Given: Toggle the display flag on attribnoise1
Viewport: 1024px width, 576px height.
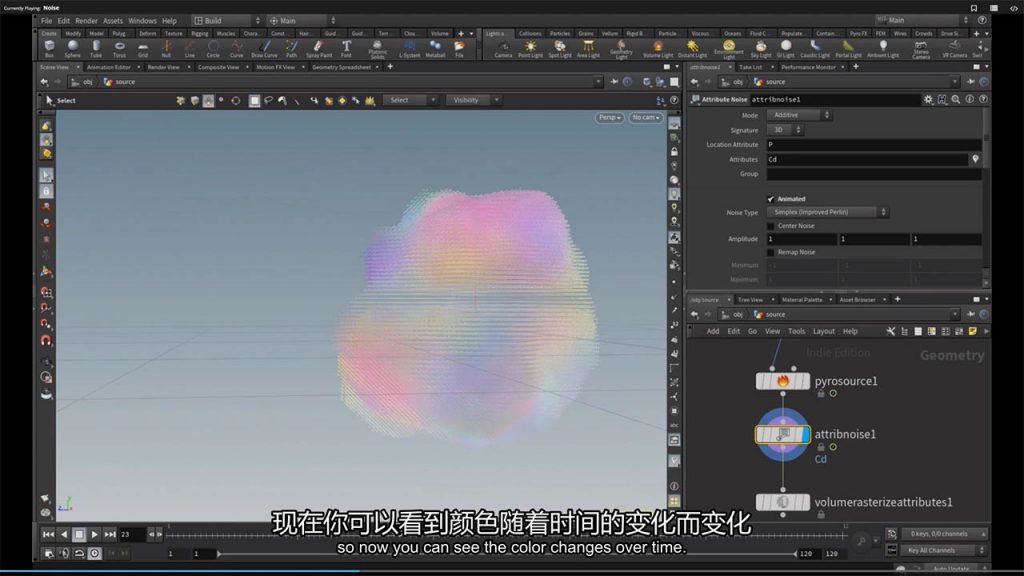Looking at the screenshot, I should 805,434.
